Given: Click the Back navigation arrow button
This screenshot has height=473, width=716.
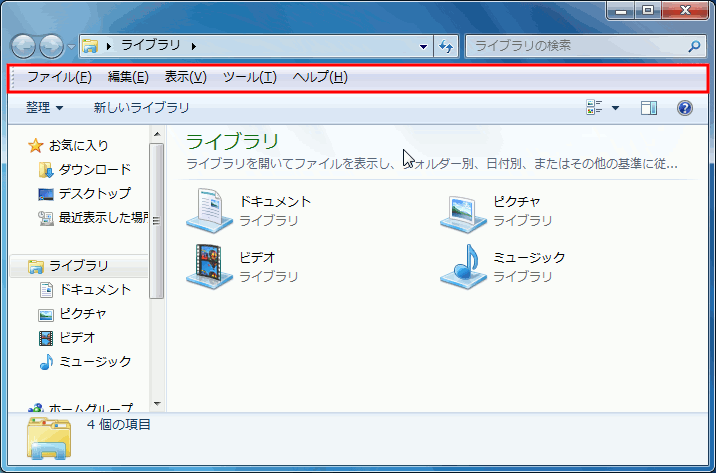Looking at the screenshot, I should 23,46.
